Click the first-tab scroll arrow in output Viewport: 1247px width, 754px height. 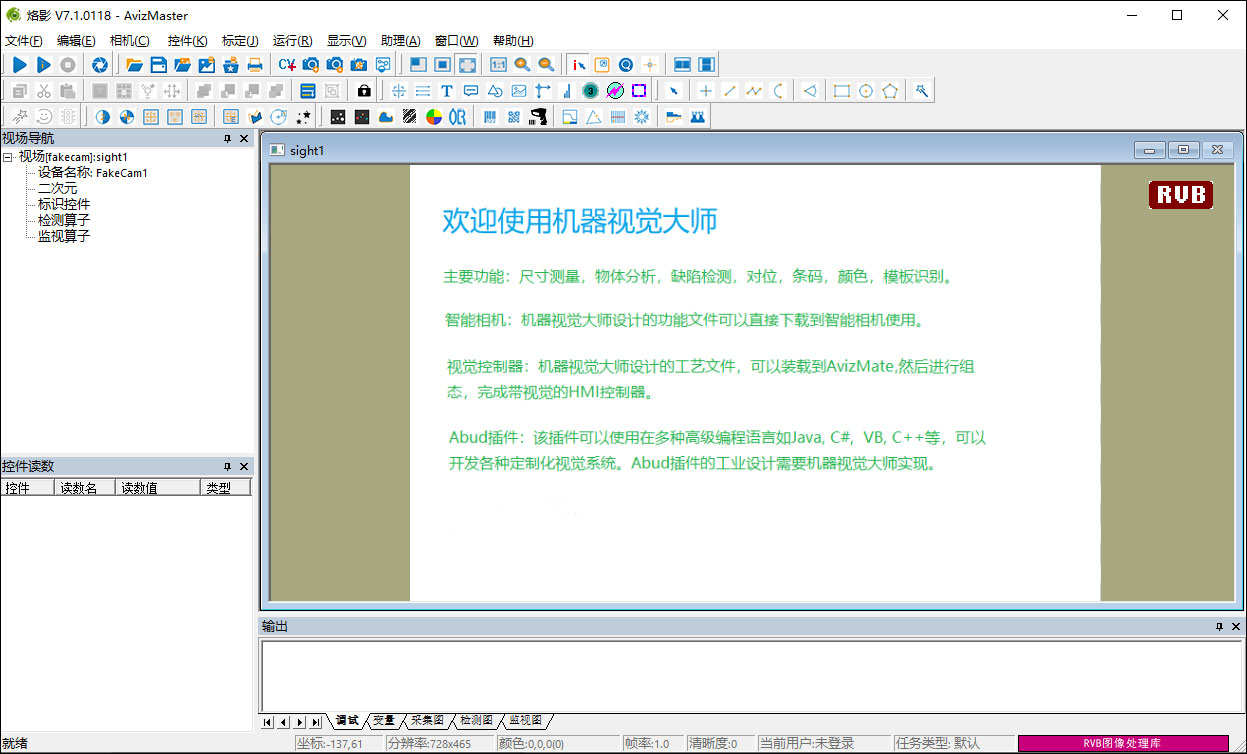267,721
